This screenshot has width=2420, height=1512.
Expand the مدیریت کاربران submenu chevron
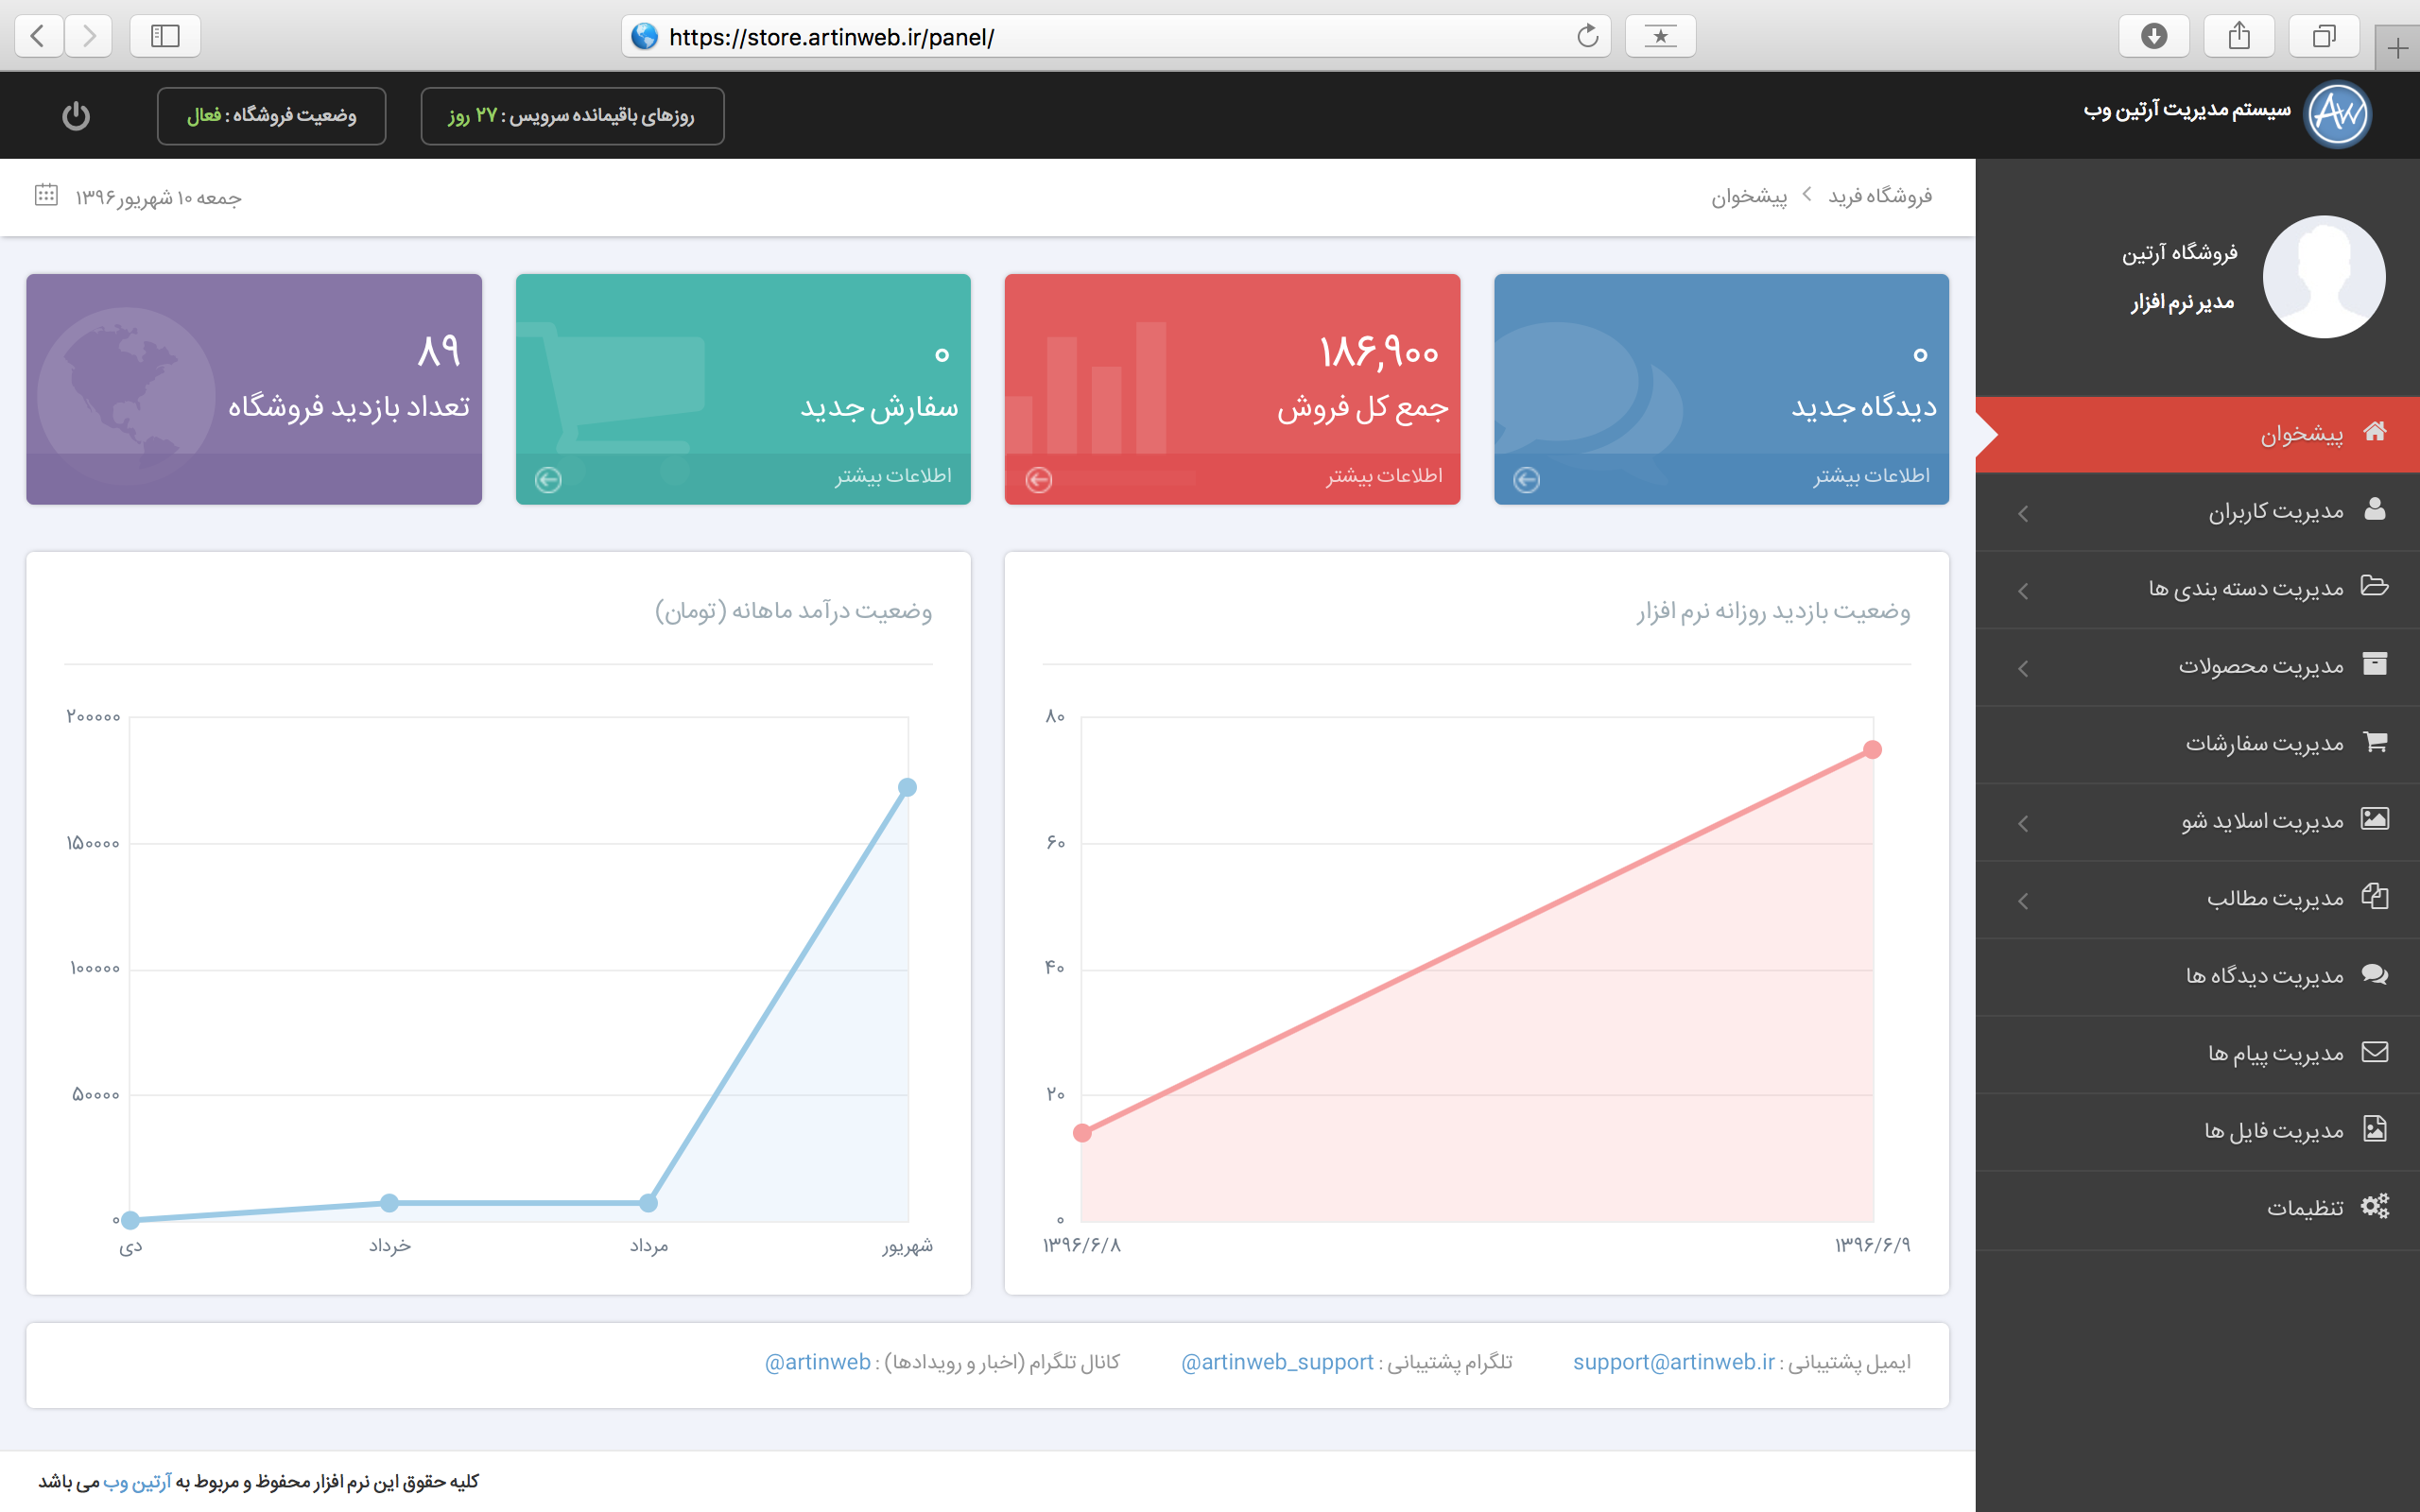pyautogui.click(x=2023, y=514)
